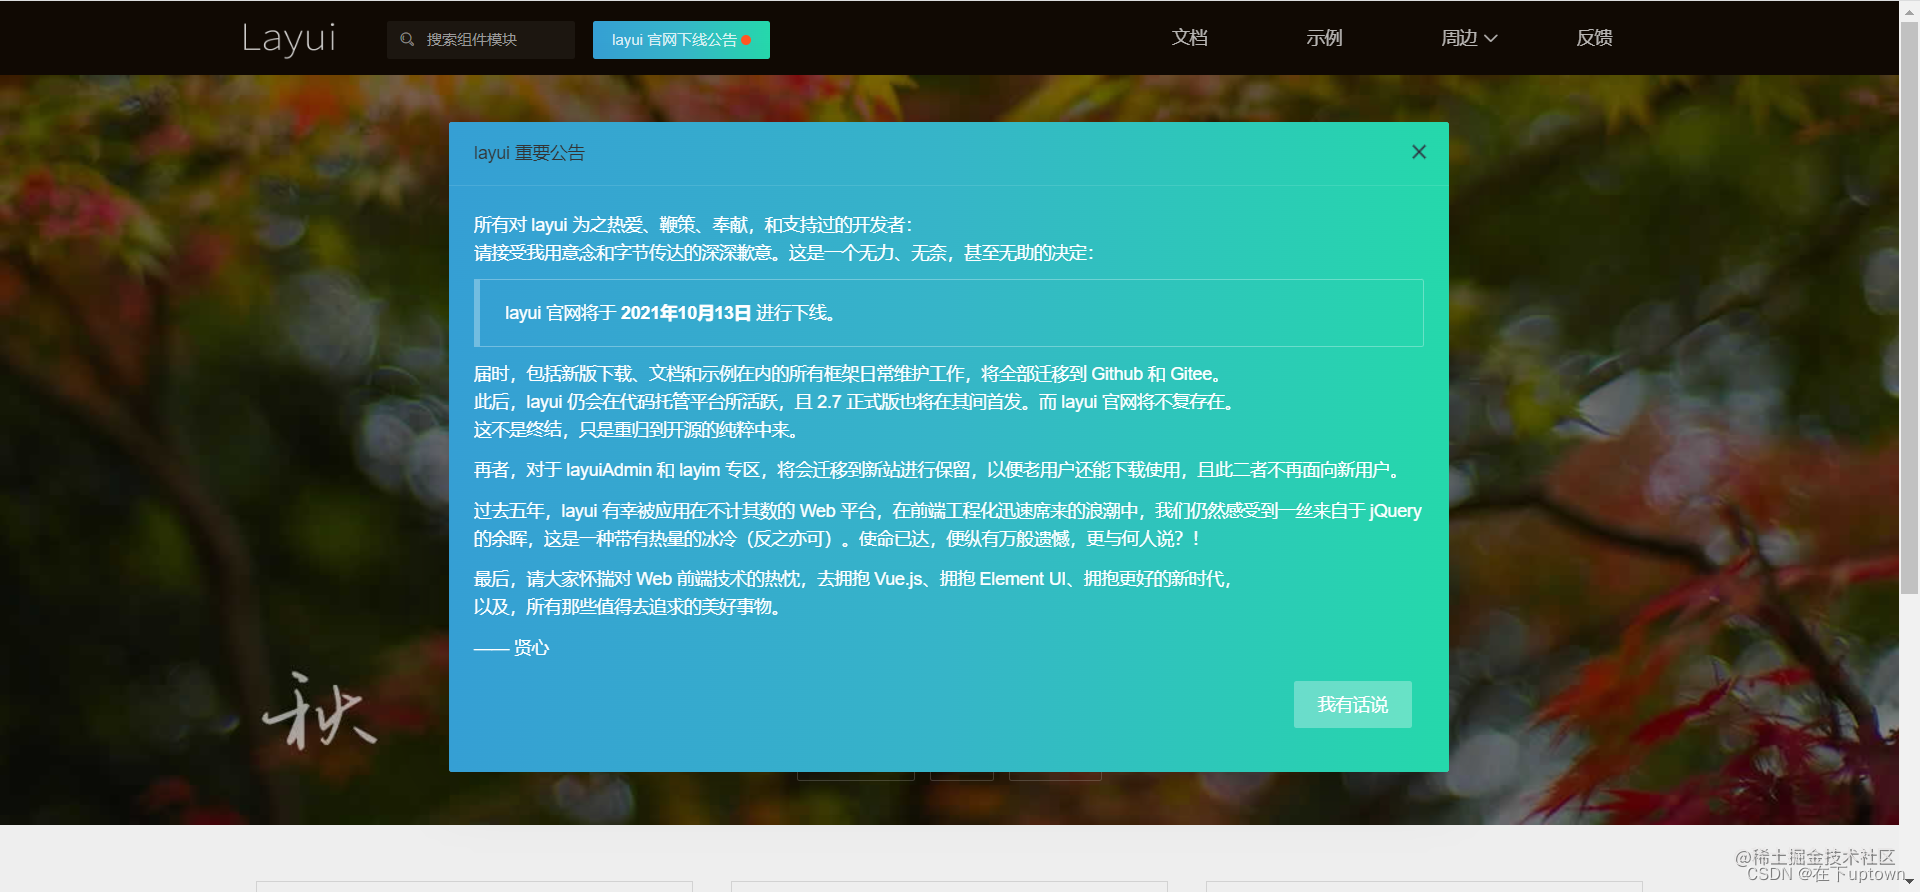
Task: Click paragraph about layuiAdmin 和 layim 专区
Action: tap(940, 470)
